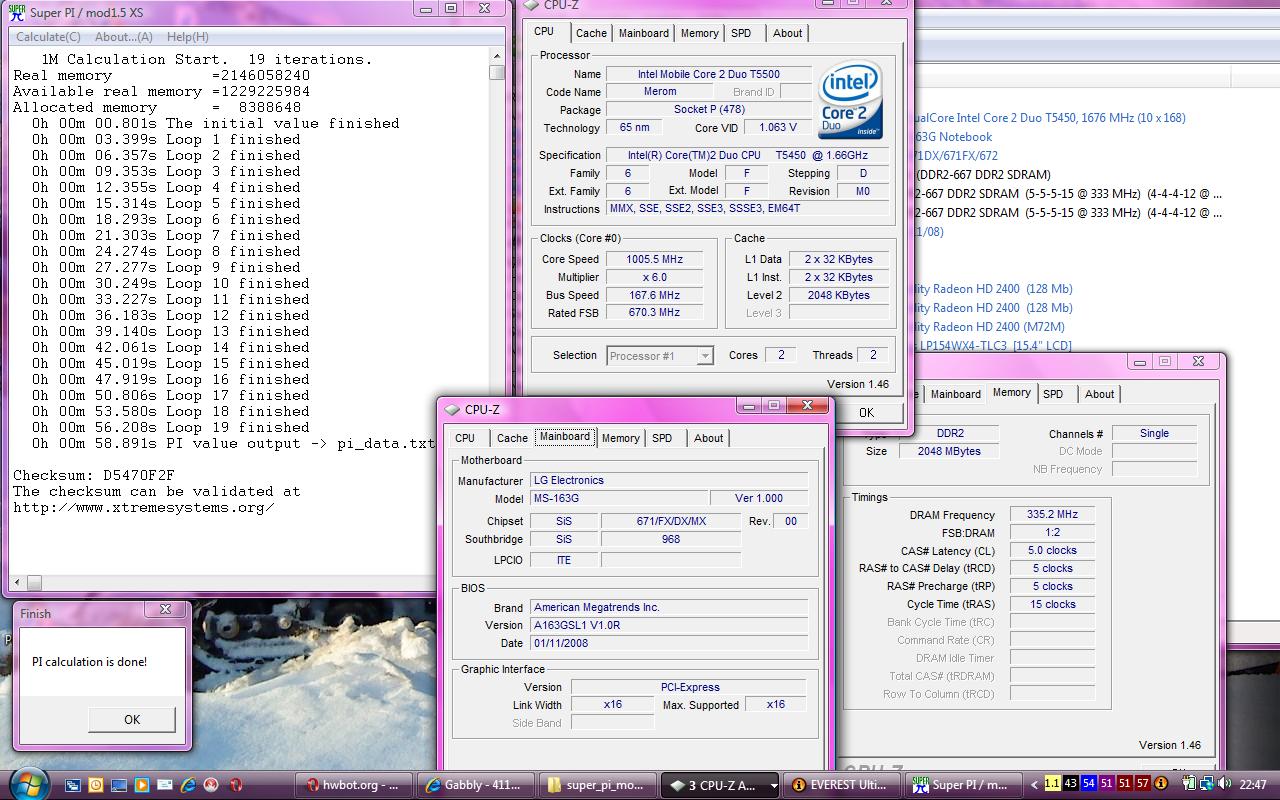Click OK in the Finish dialog

click(x=132, y=719)
